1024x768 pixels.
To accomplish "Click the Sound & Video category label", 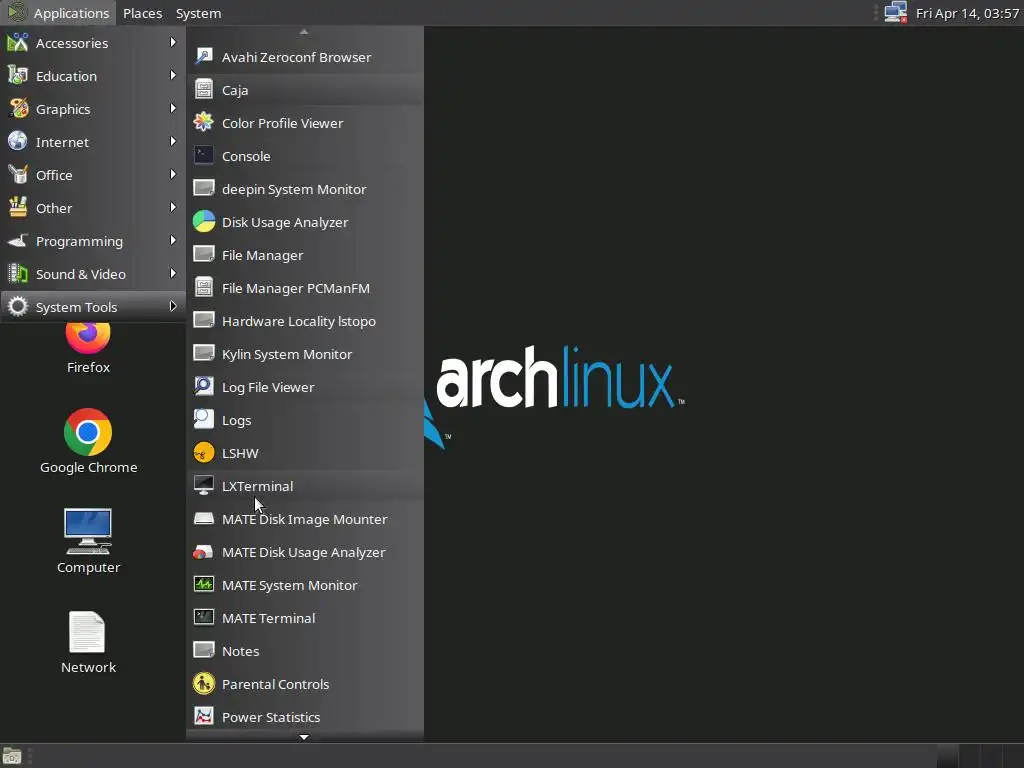I will 81,274.
